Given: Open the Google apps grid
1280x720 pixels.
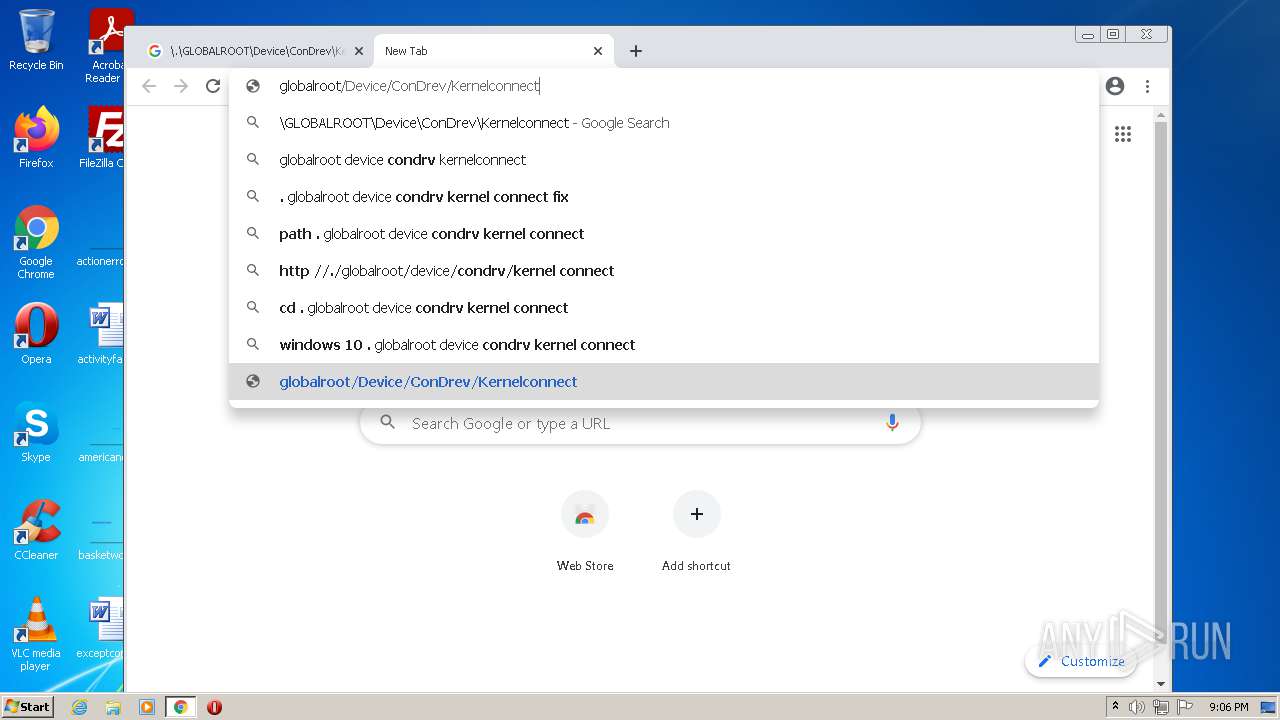Looking at the screenshot, I should (1123, 134).
